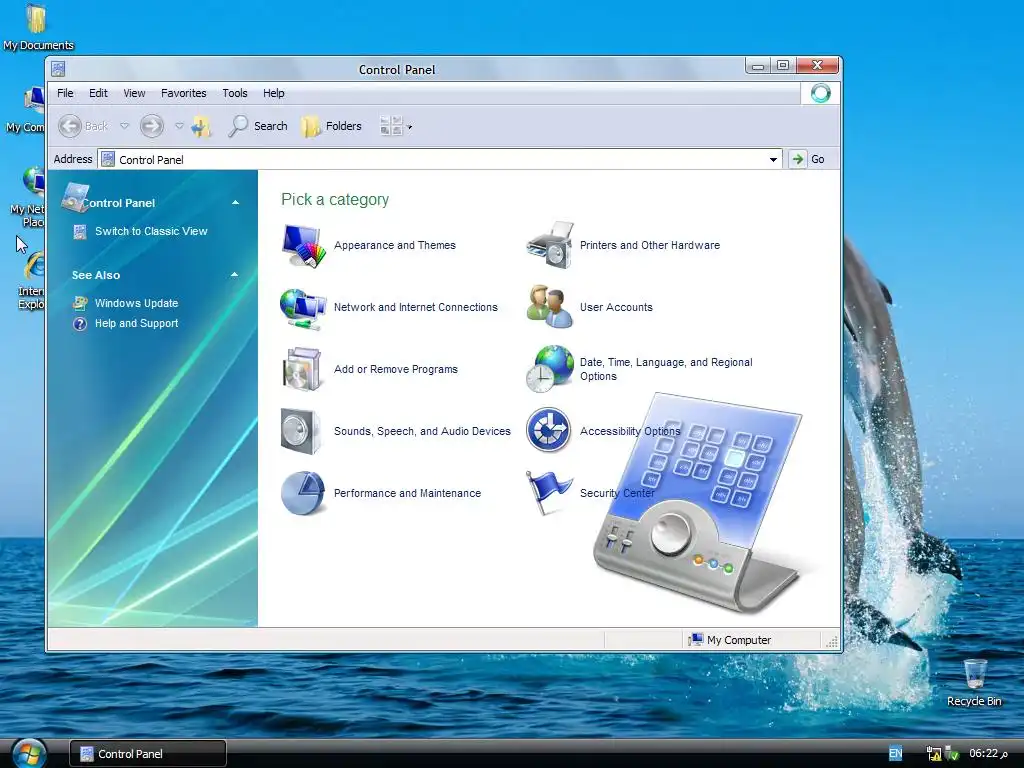The image size is (1024, 768).
Task: Open Network and Internet Connections icon
Action: [x=303, y=308]
